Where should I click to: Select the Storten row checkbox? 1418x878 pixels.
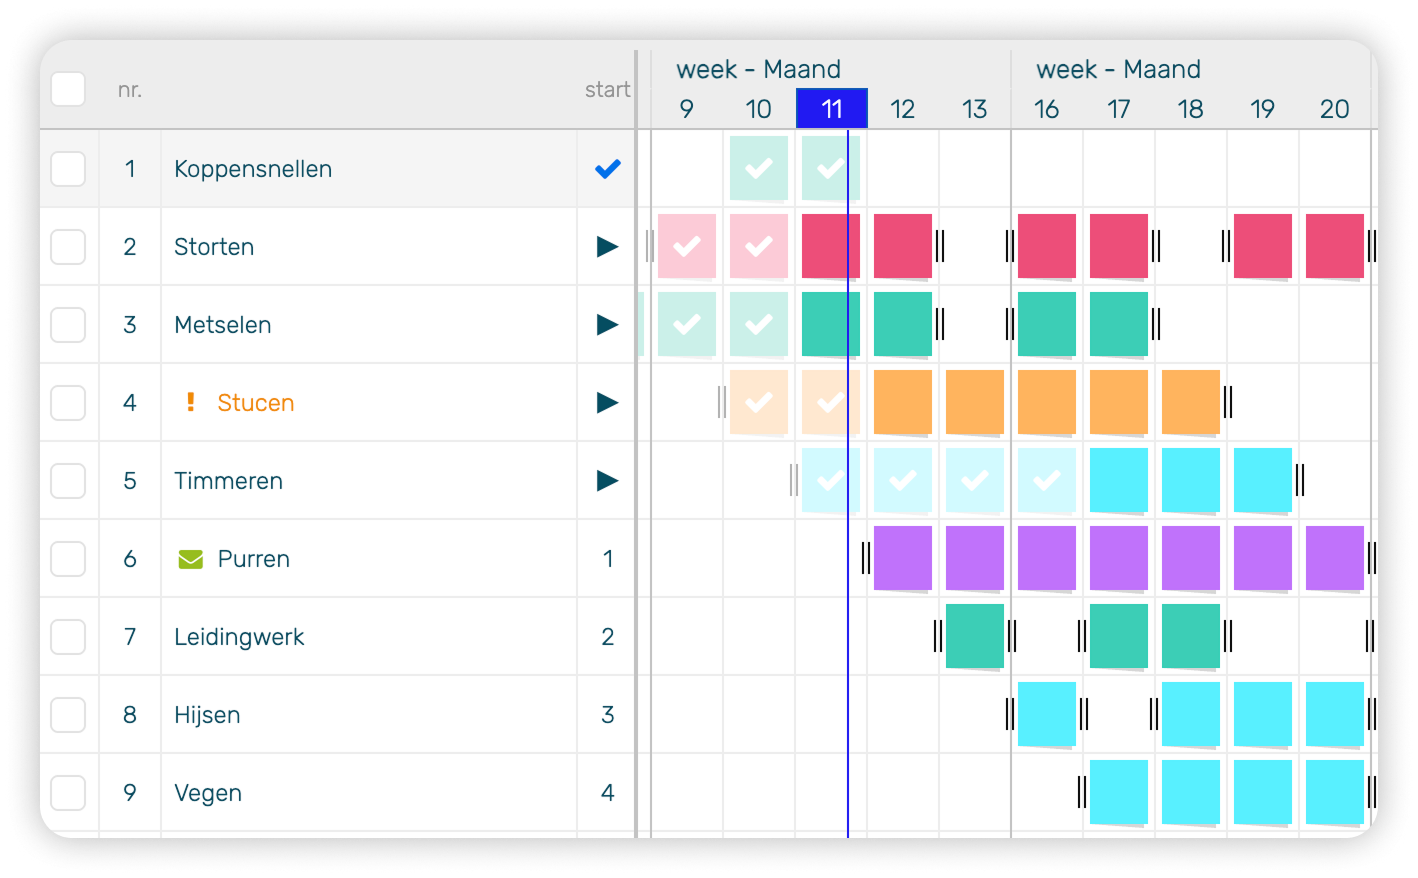click(68, 247)
